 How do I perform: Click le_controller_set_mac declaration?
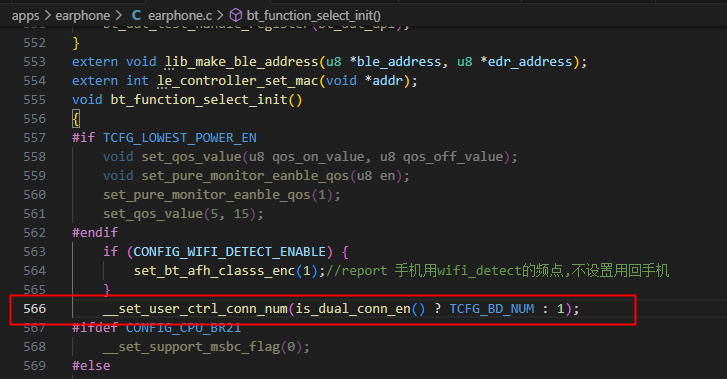point(238,81)
